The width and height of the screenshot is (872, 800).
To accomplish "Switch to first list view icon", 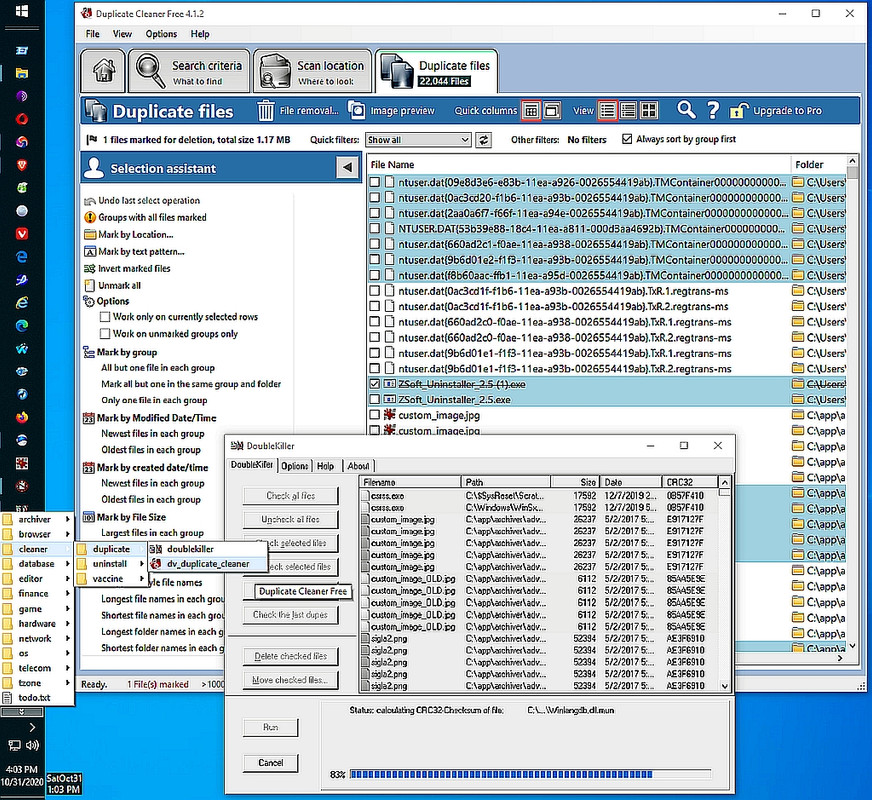I will (x=607, y=111).
